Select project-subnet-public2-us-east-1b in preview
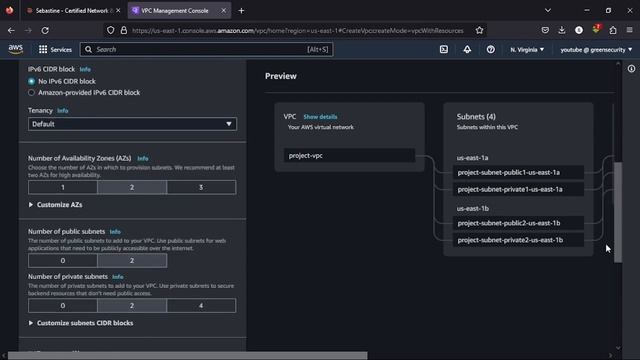Screen dimensions: 640x360 pyautogui.click(x=518, y=223)
